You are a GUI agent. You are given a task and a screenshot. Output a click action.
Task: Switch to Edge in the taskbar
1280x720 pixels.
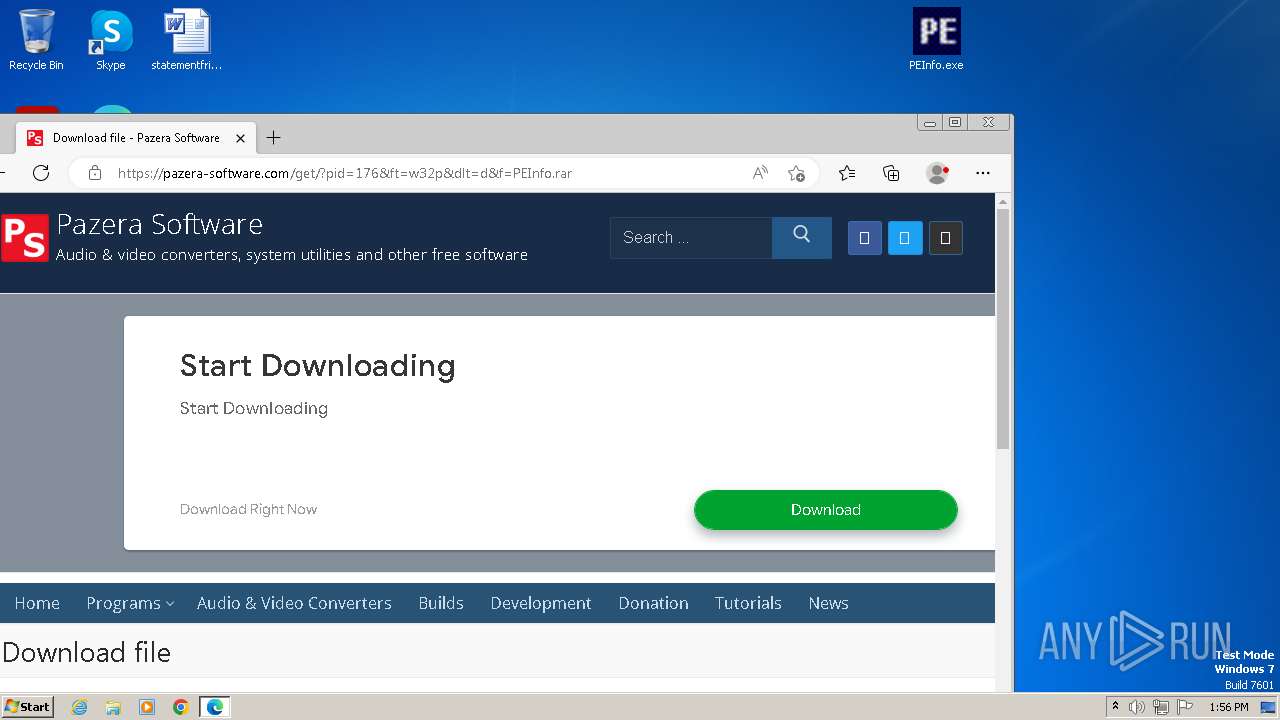coord(215,707)
